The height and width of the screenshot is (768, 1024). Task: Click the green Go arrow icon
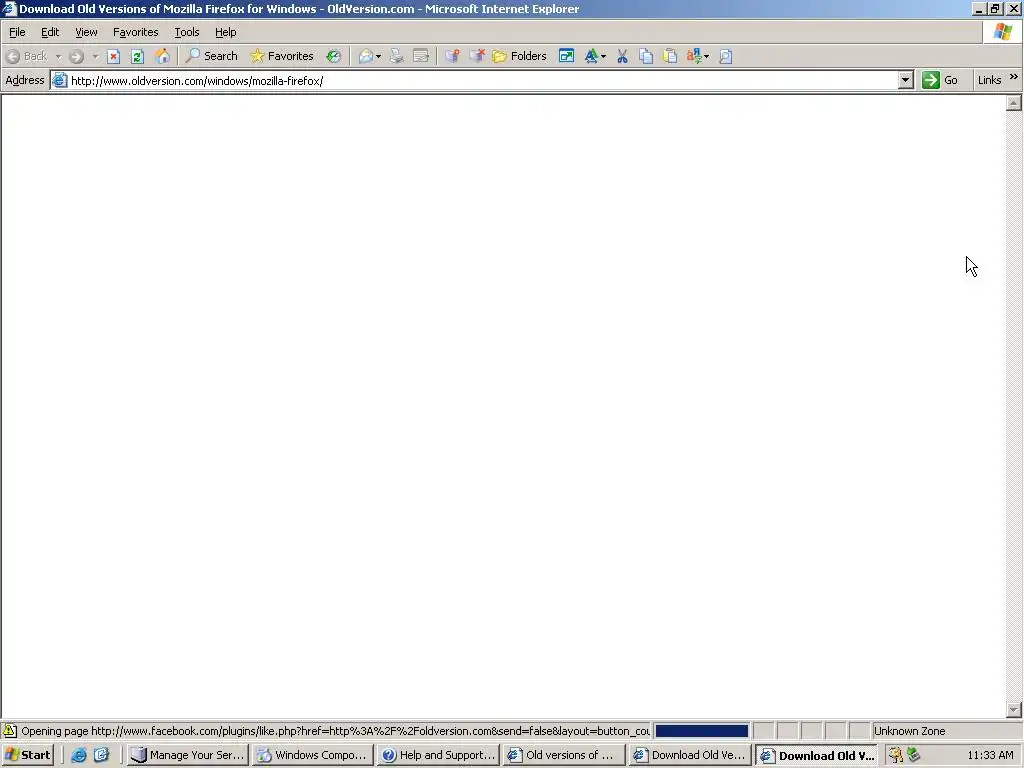tap(931, 80)
